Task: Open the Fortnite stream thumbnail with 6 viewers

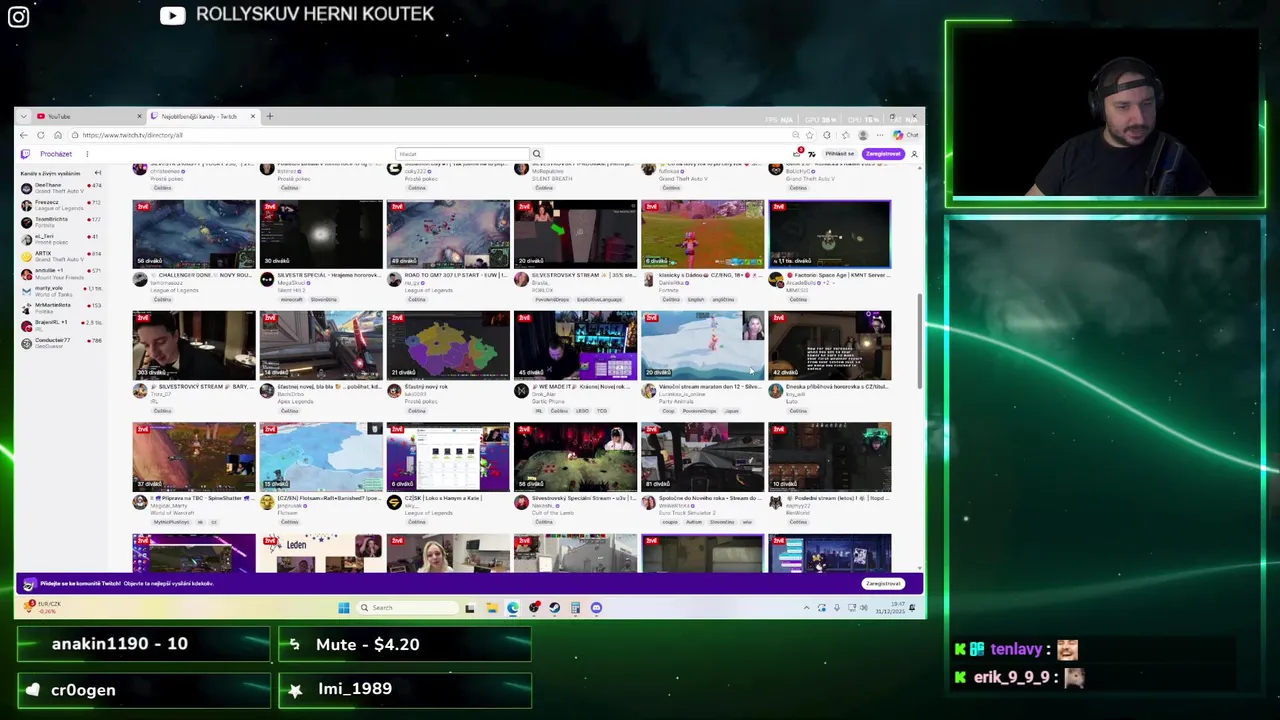Action: coord(702,234)
